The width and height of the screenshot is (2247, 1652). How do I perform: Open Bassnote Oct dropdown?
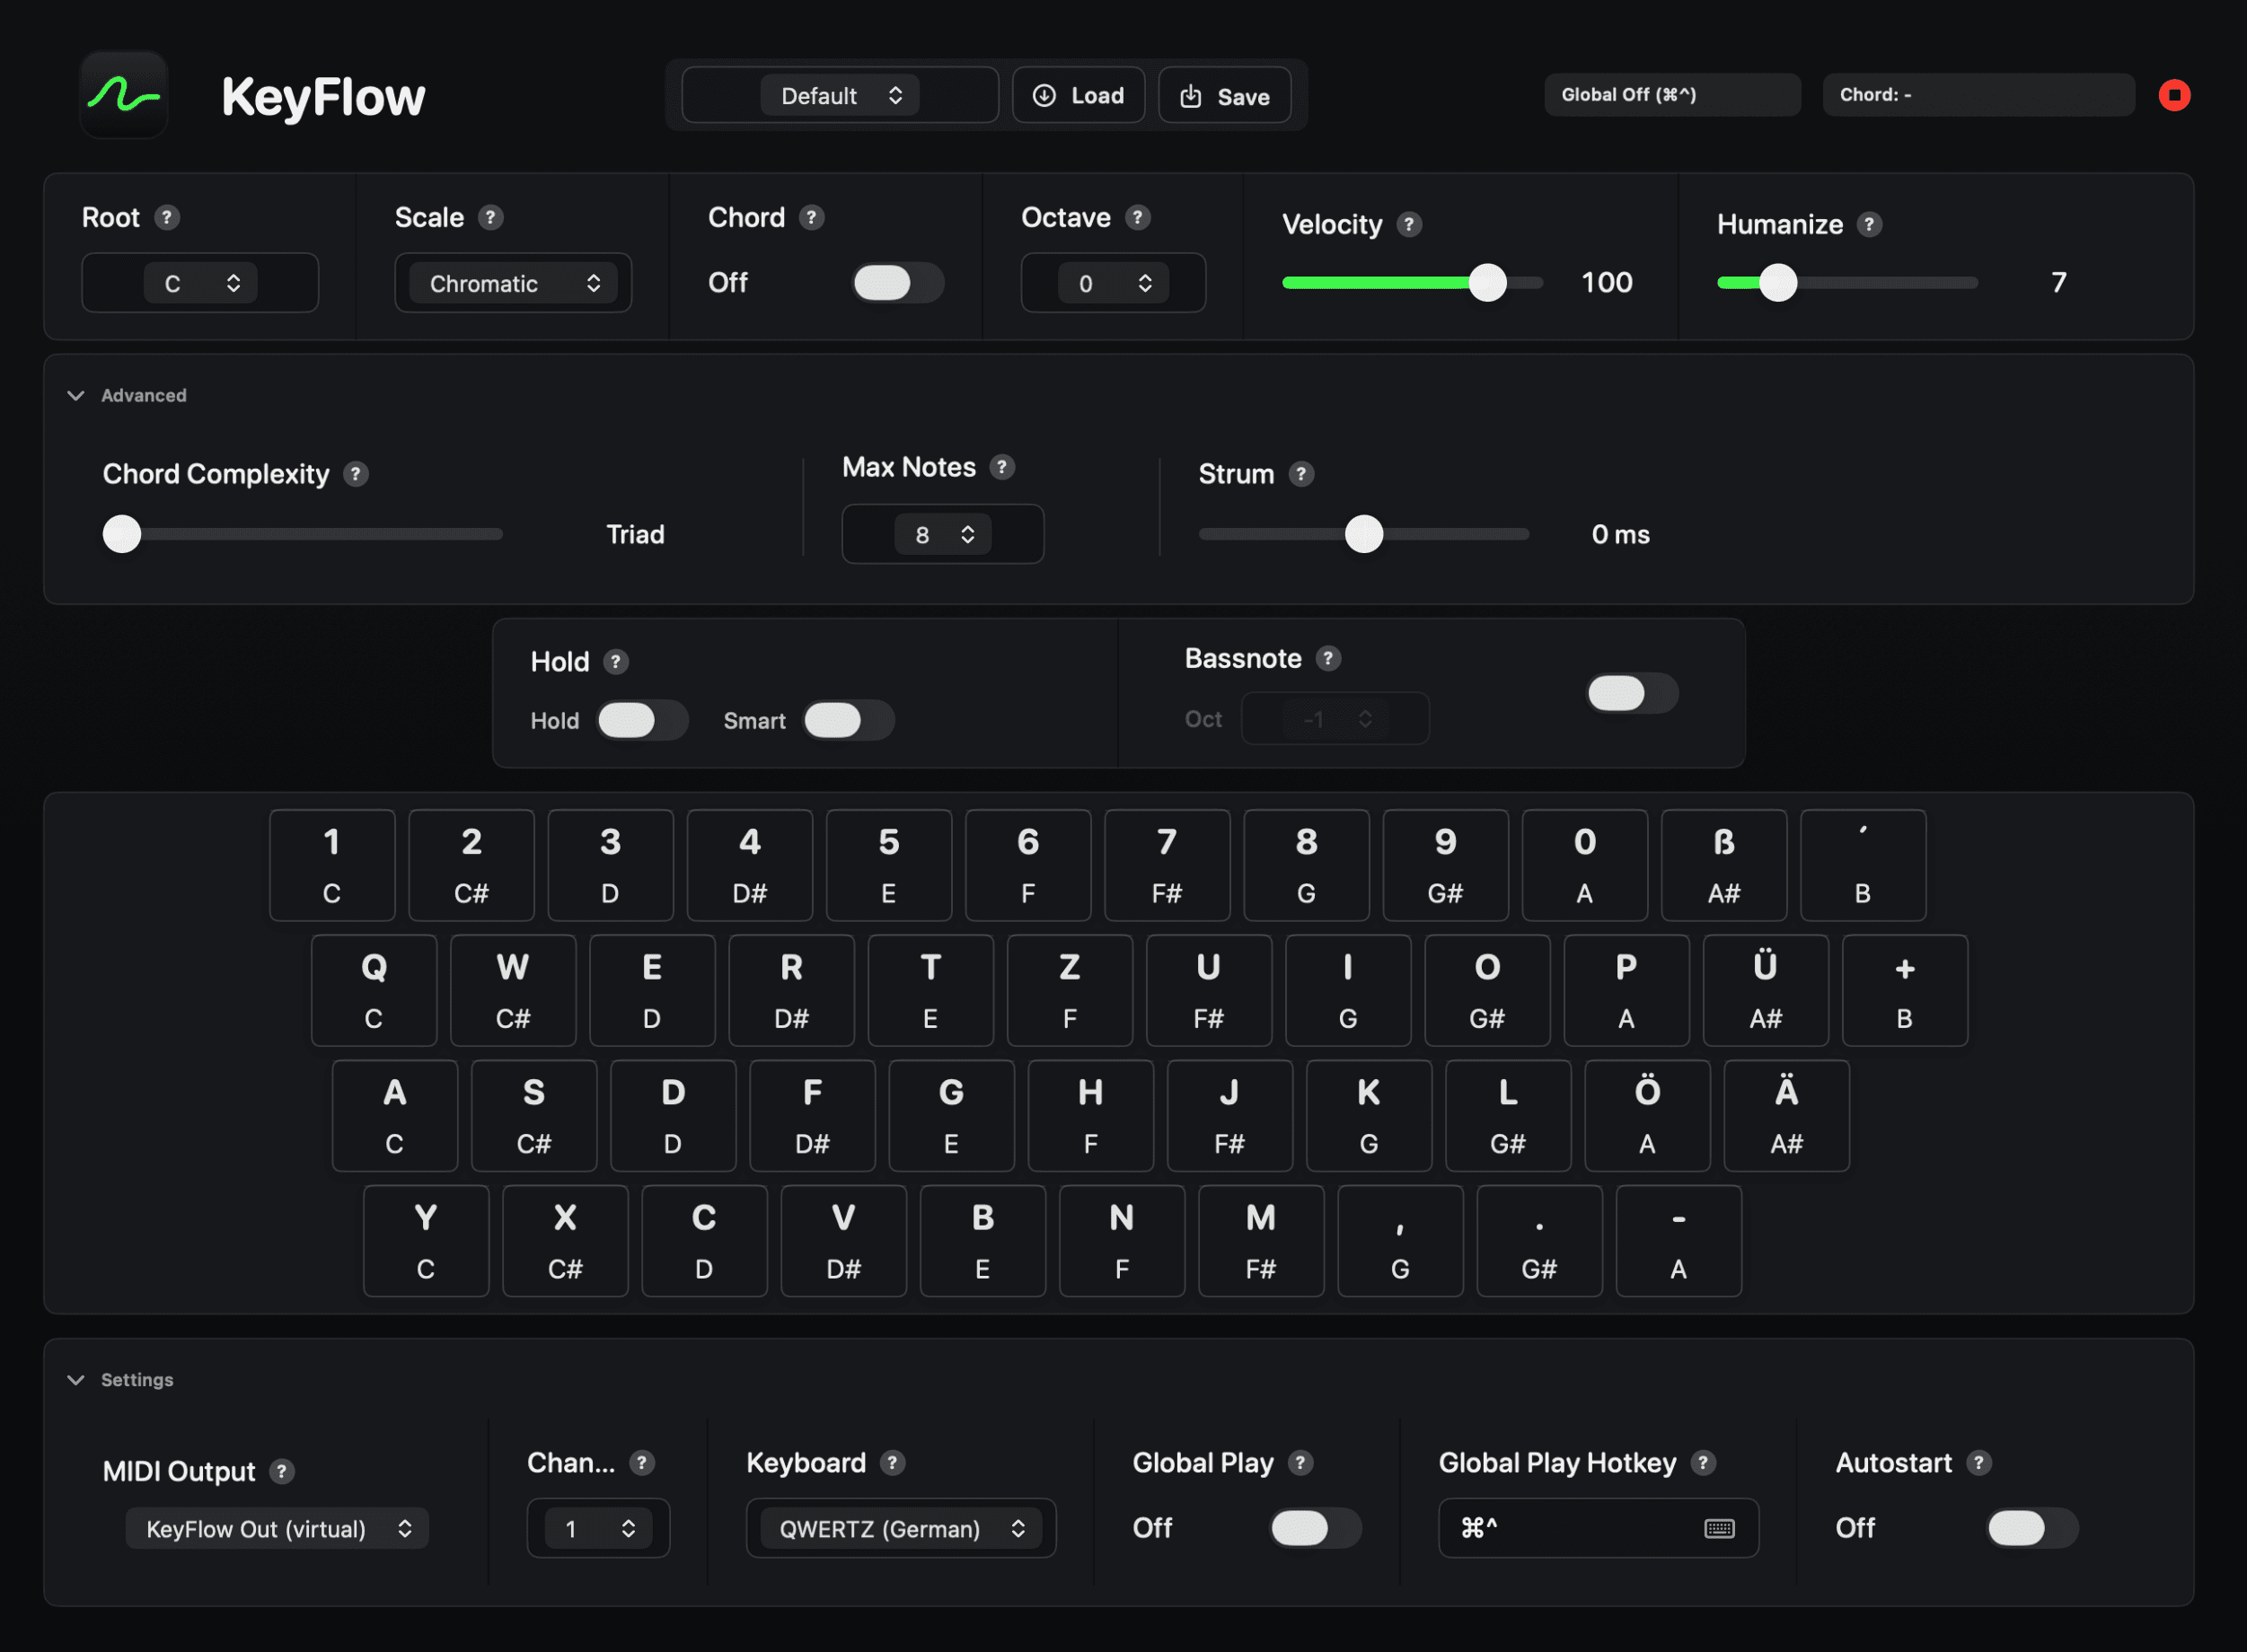tap(1335, 718)
